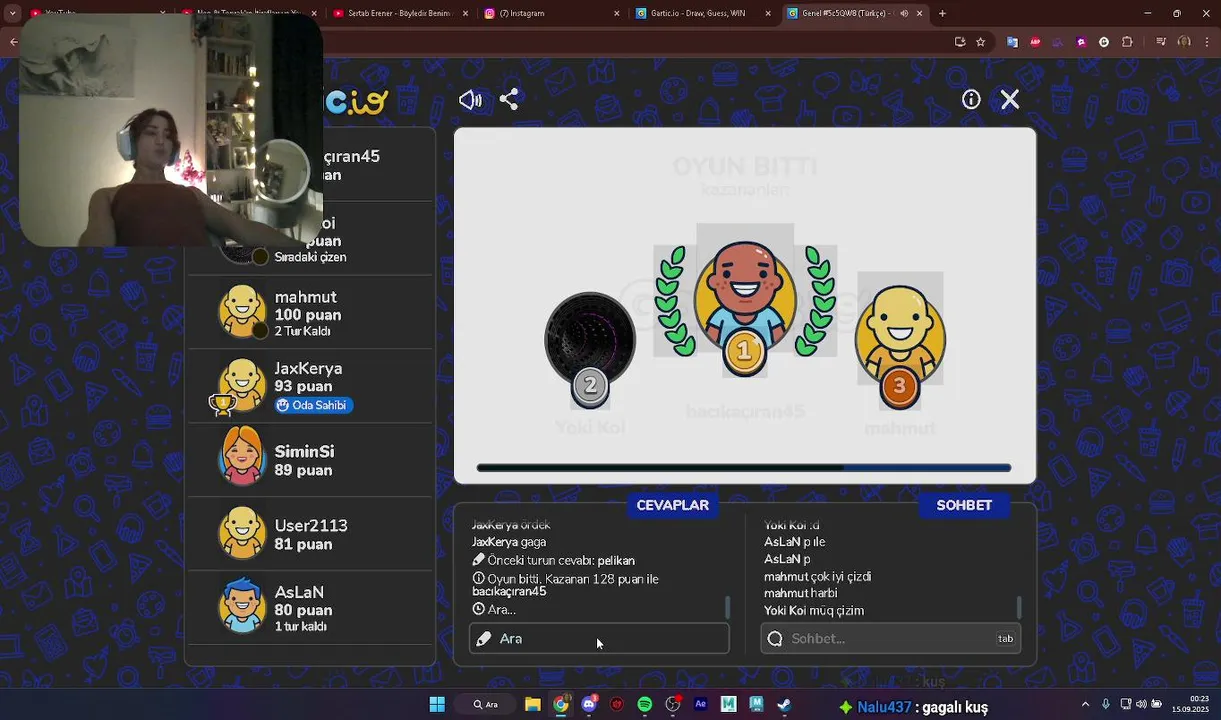This screenshot has width=1221, height=720.
Task: Click the round progress timer bar
Action: [x=744, y=467]
